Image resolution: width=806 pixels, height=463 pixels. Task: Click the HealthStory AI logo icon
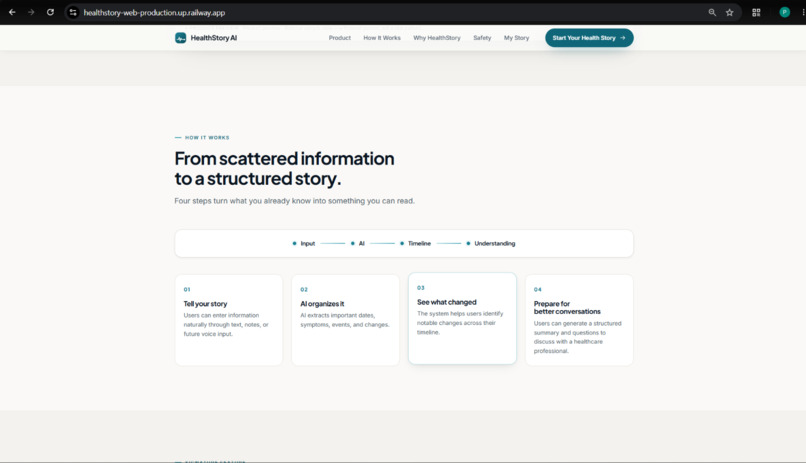point(180,38)
